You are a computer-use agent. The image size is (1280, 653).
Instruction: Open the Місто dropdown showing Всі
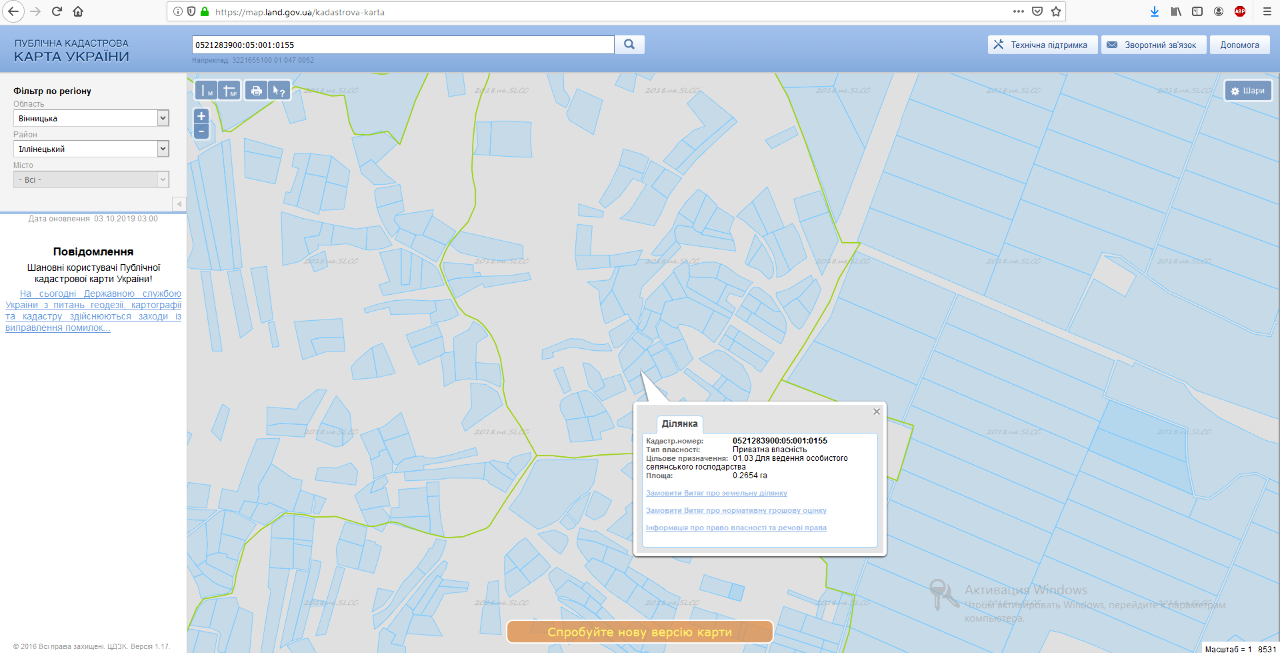click(x=91, y=180)
